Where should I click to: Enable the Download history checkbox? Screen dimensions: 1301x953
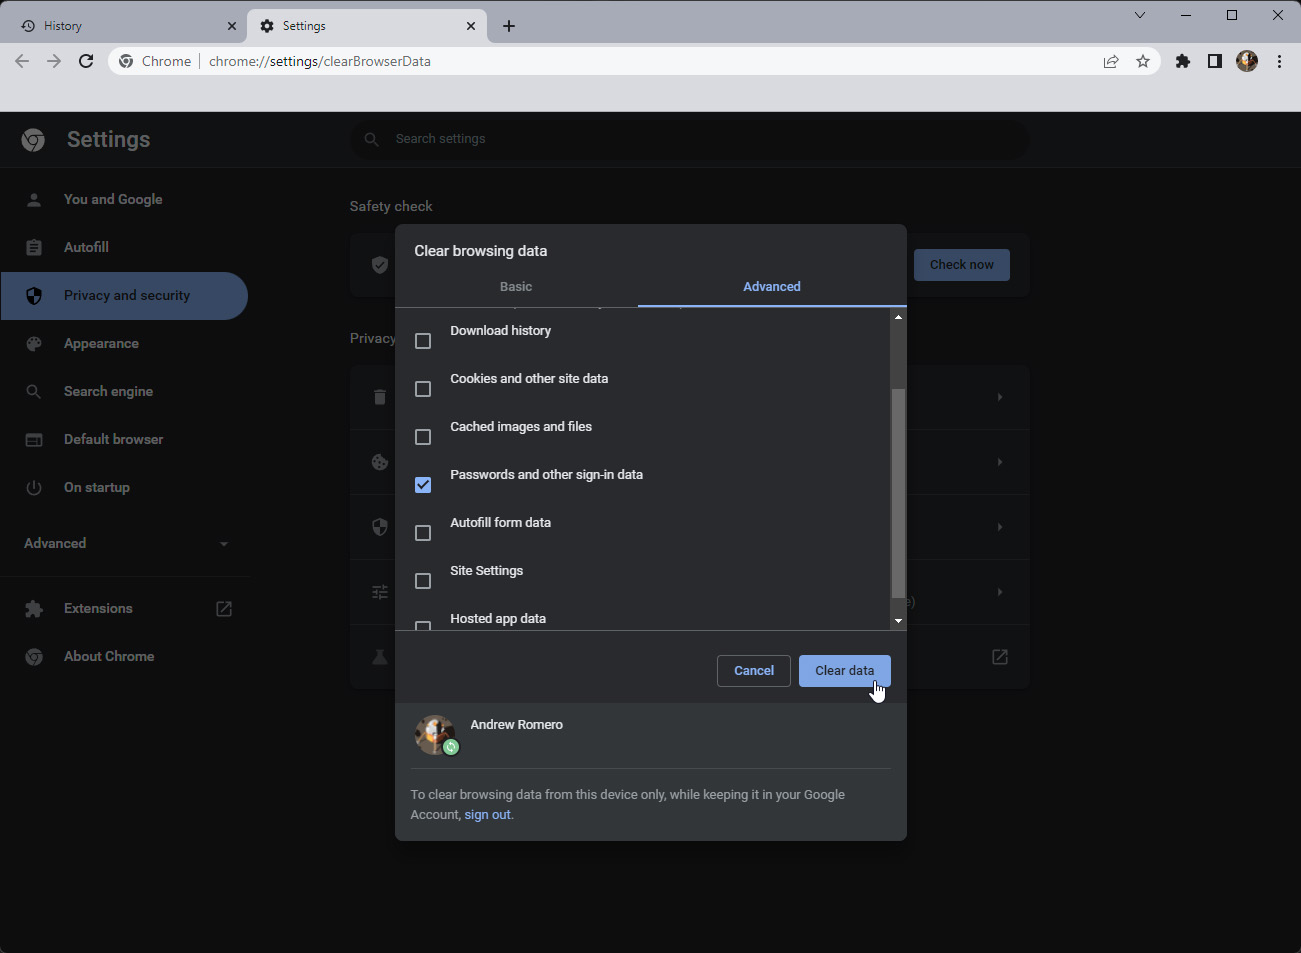(x=423, y=341)
